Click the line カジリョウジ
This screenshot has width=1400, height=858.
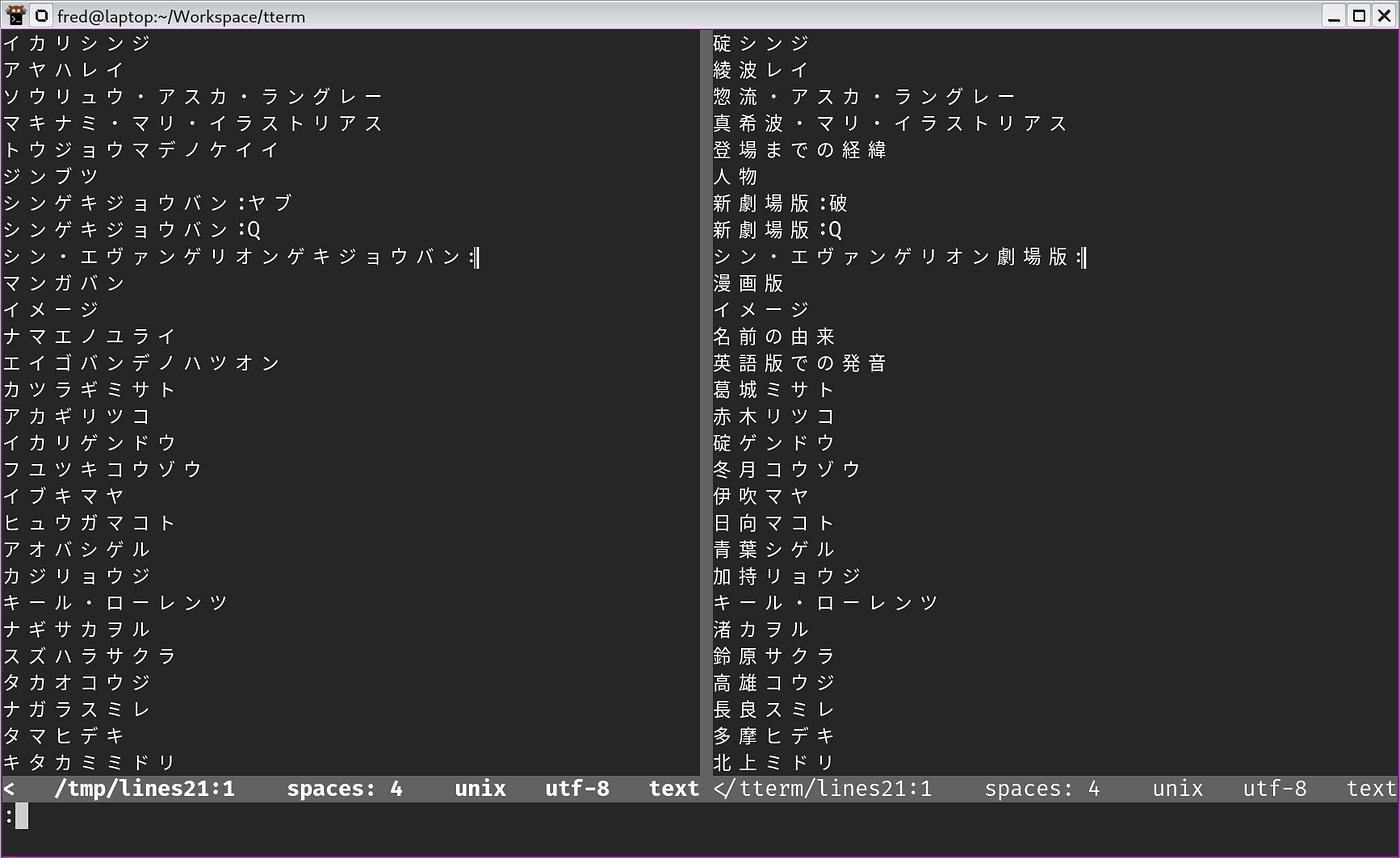[x=76, y=576]
